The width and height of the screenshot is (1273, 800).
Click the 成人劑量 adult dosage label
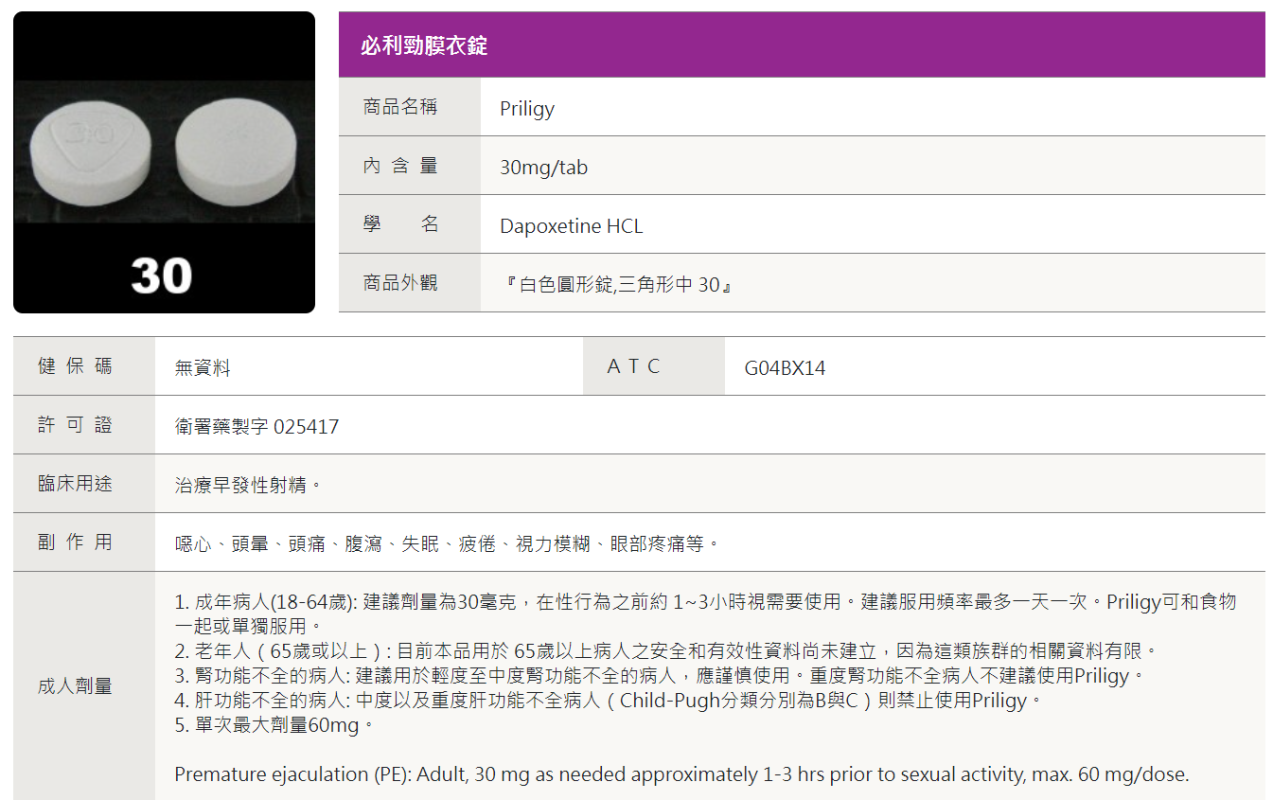click(76, 687)
